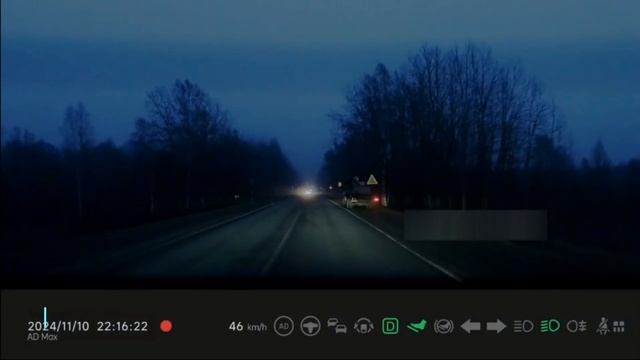This screenshot has width=640, height=360.
Task: Click the lane keeping car icon
Action: coord(364,326)
